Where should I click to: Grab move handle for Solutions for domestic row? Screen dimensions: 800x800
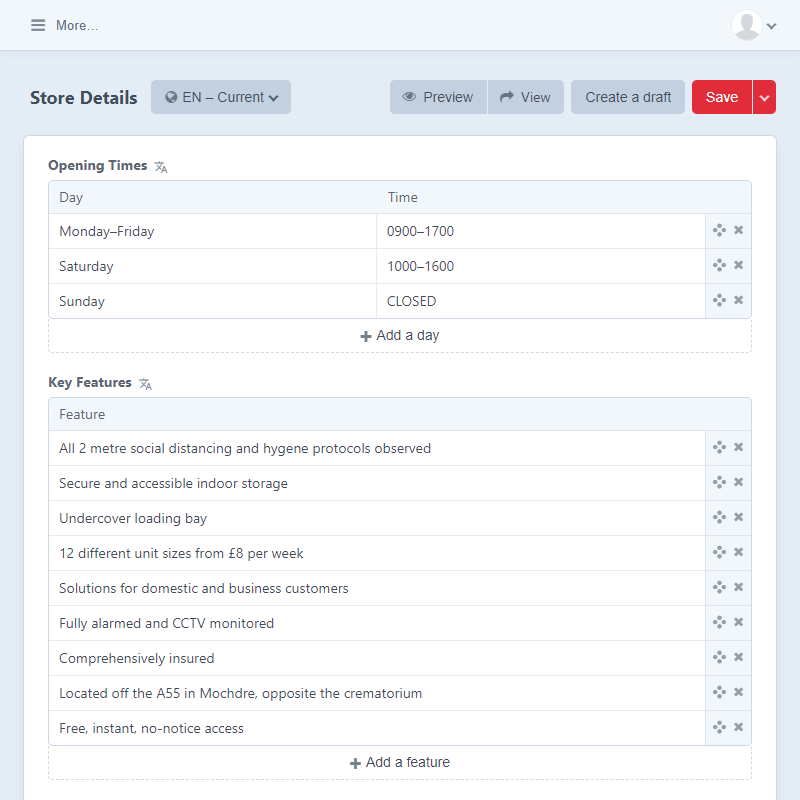tap(719, 587)
